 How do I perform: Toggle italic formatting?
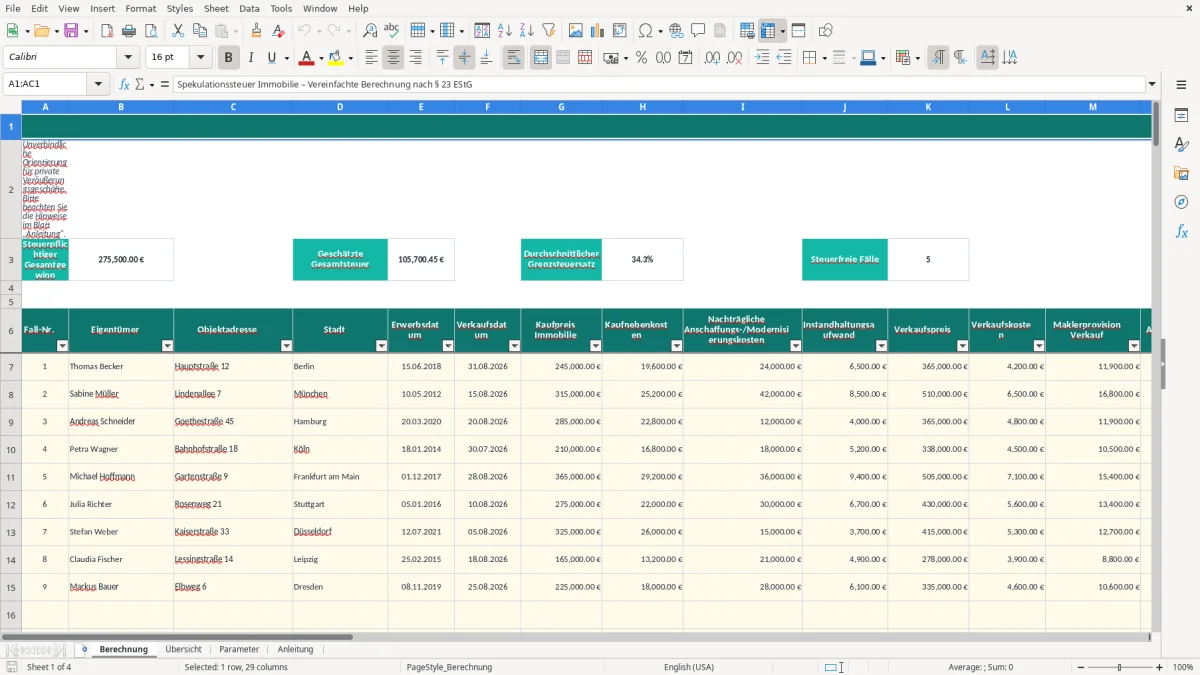tap(251, 58)
